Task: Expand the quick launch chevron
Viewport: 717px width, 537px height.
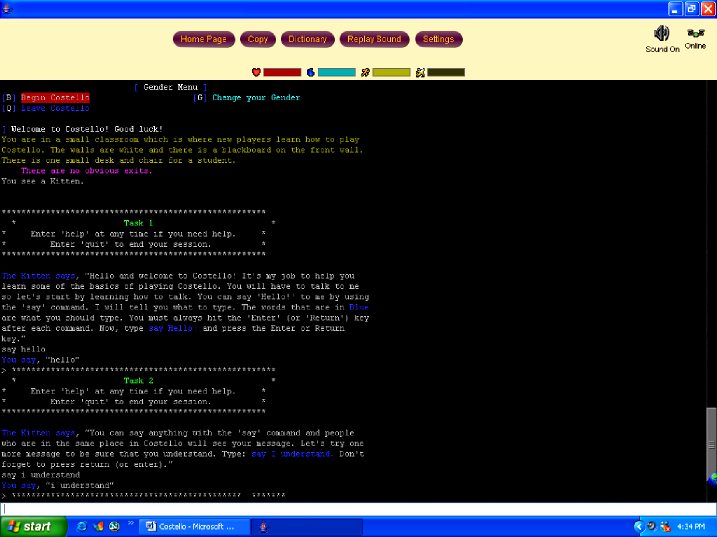Action: click(x=130, y=523)
